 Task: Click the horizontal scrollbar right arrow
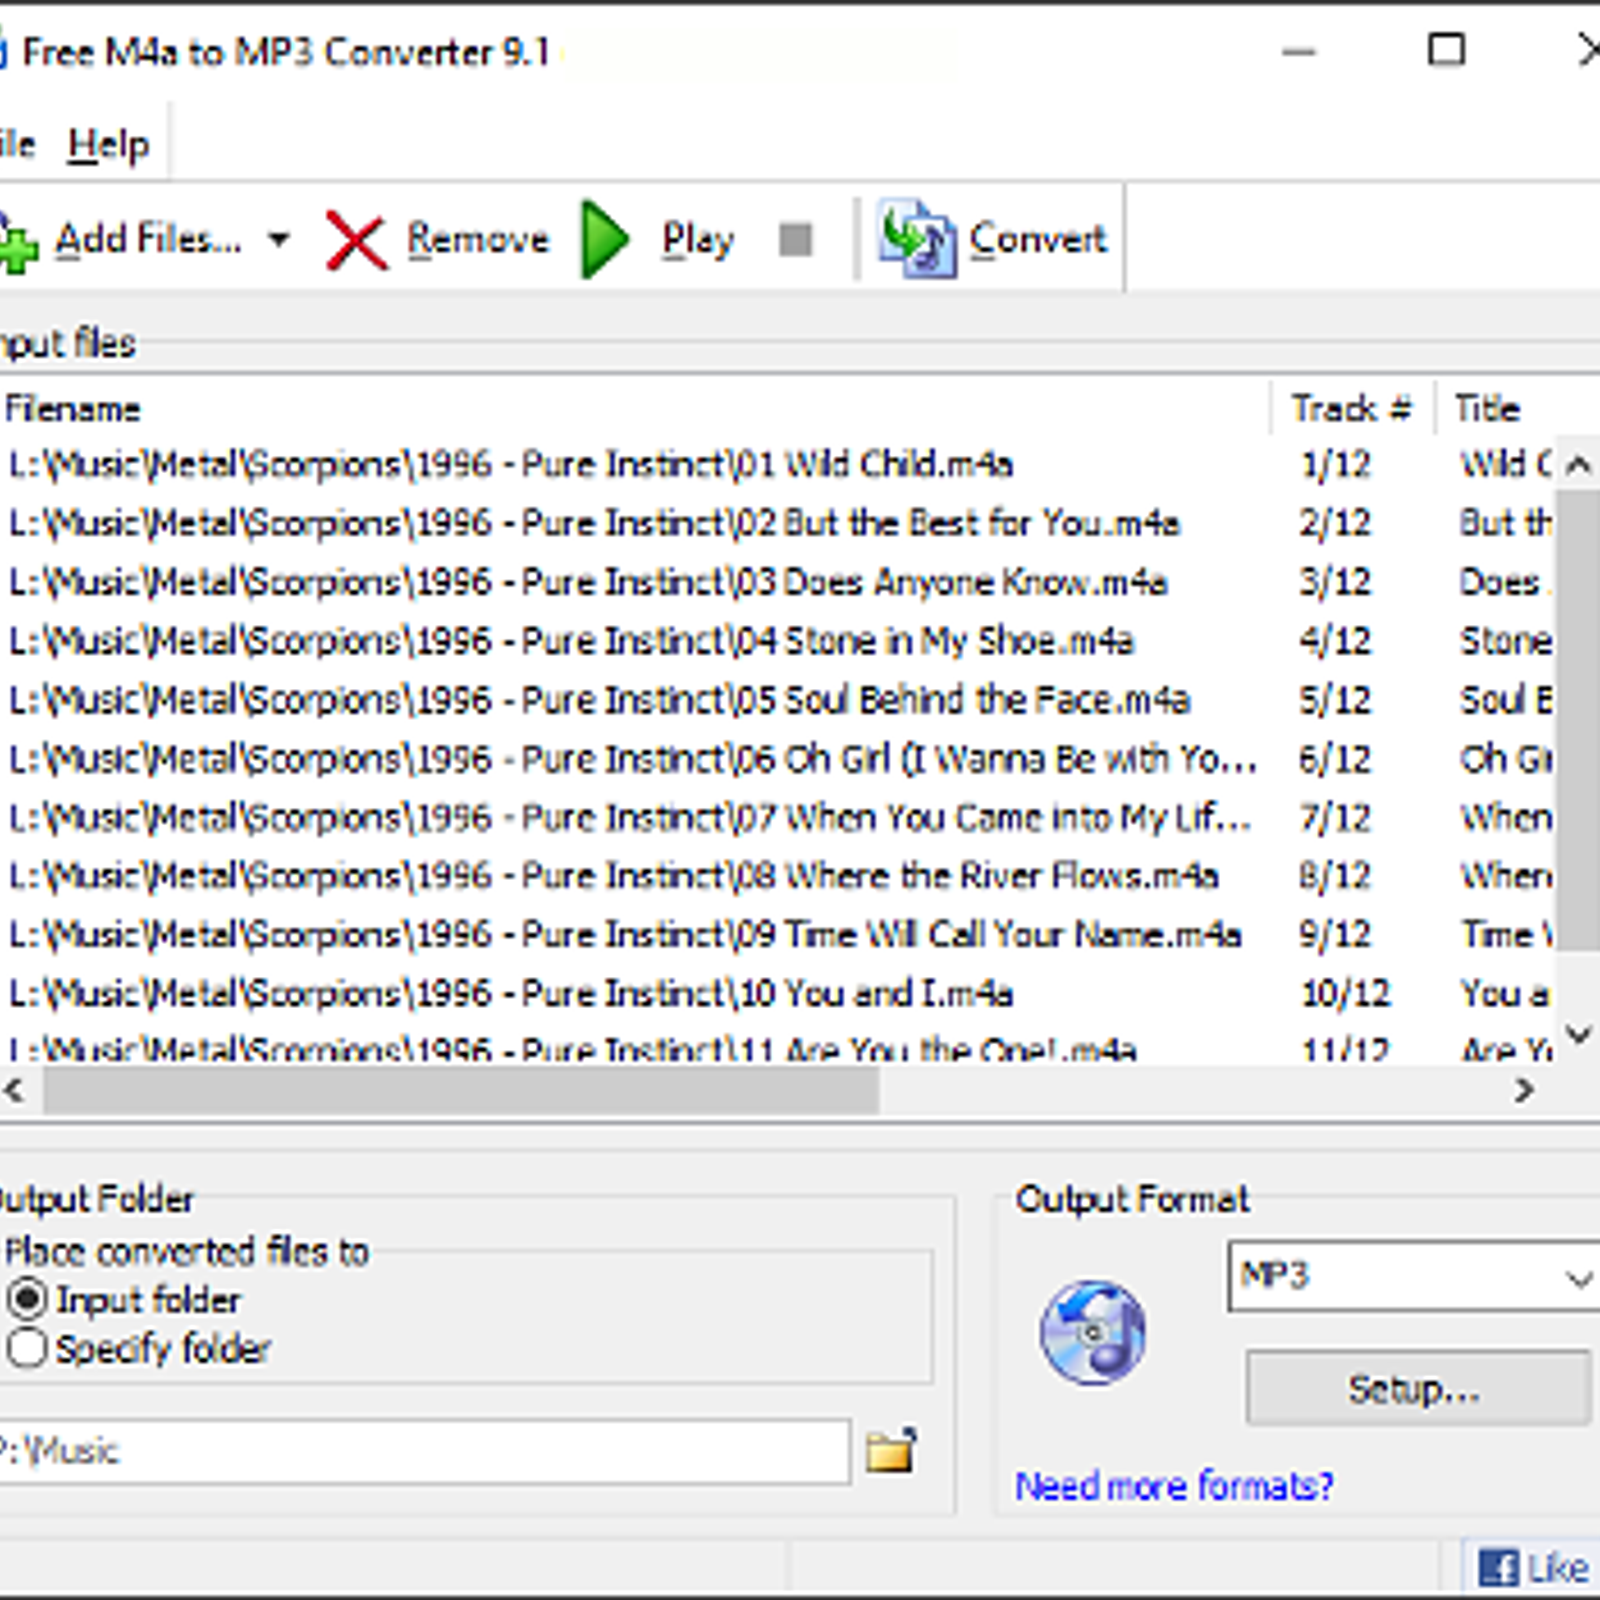point(1523,1090)
